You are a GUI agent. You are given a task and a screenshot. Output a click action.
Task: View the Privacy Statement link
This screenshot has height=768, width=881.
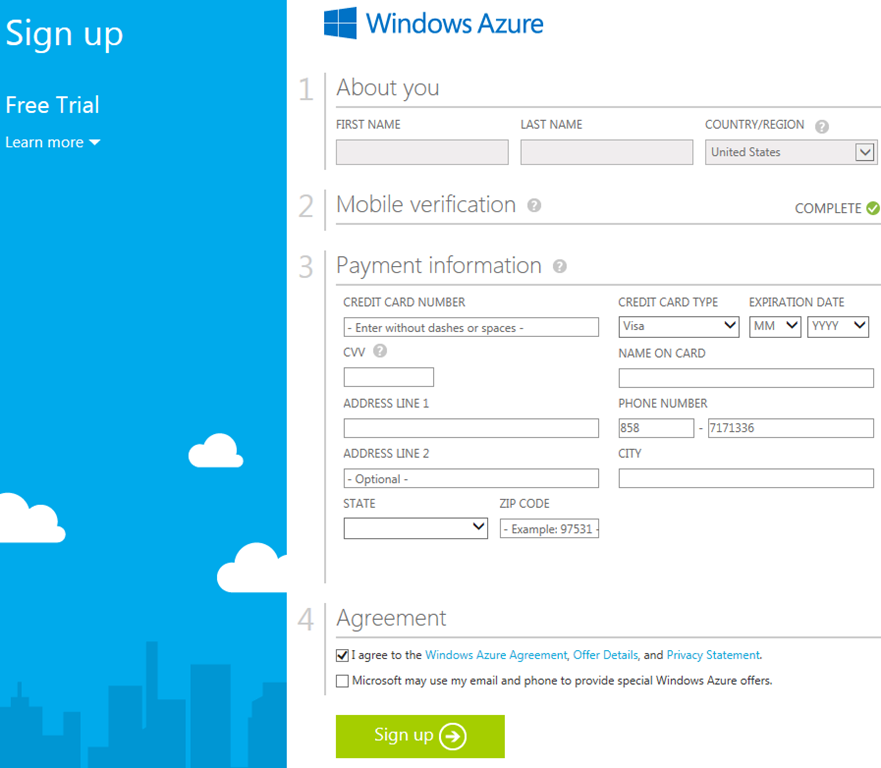coord(713,655)
